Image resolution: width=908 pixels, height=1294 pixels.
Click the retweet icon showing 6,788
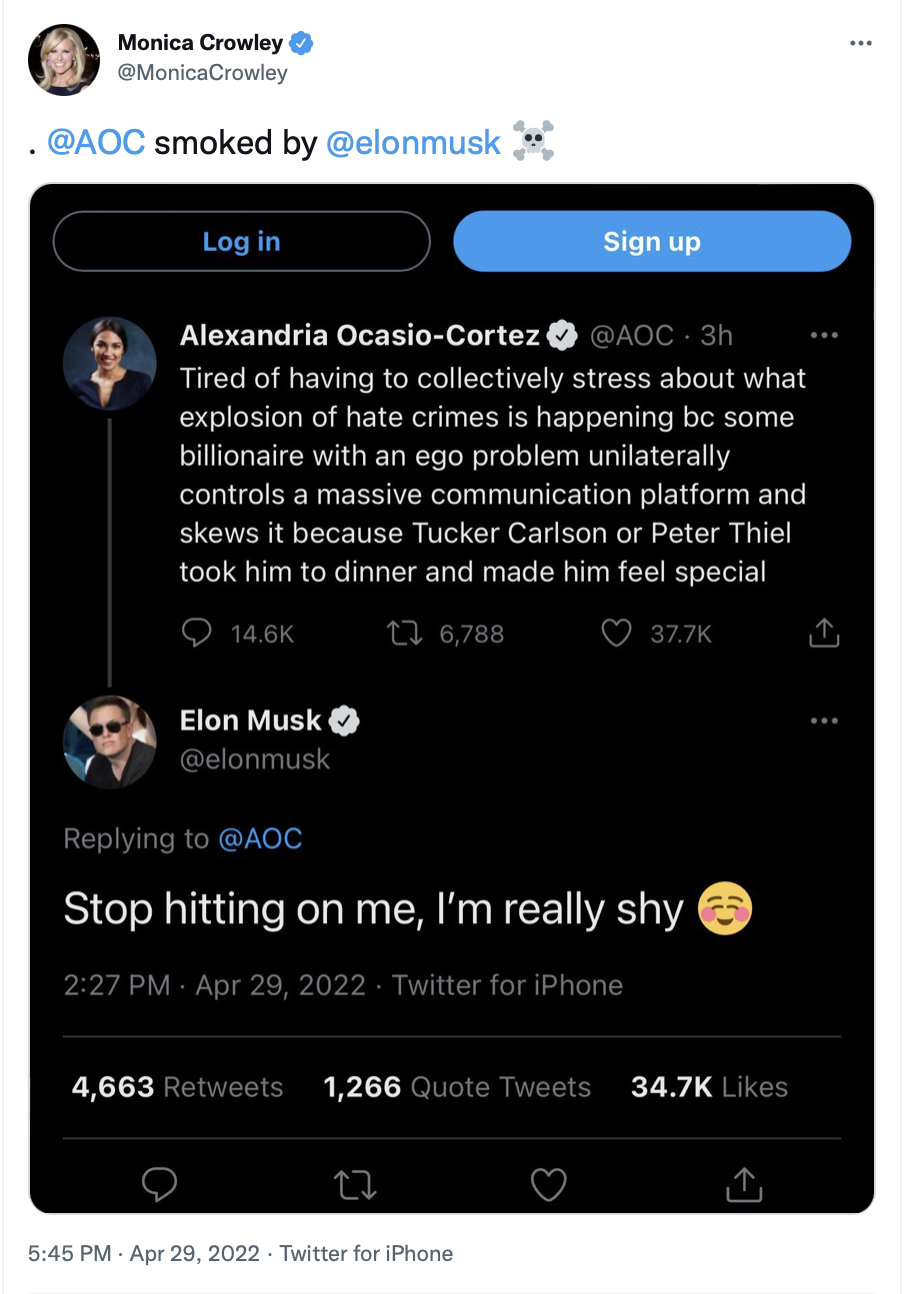[405, 633]
